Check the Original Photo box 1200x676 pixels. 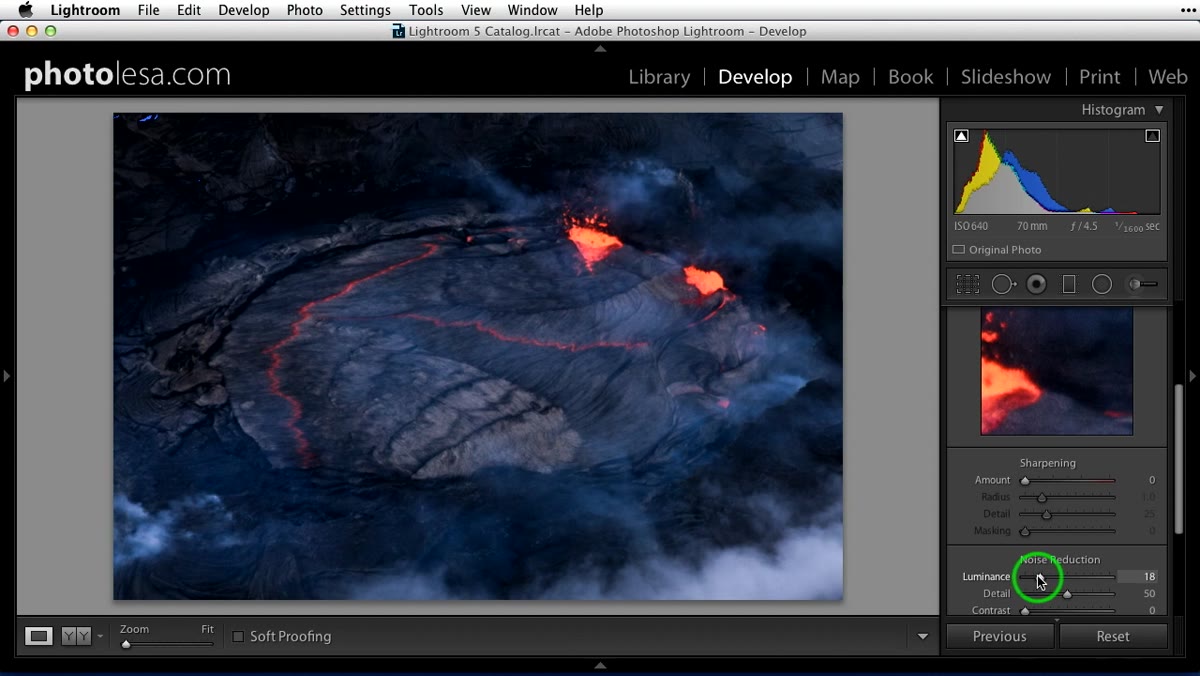coord(958,250)
